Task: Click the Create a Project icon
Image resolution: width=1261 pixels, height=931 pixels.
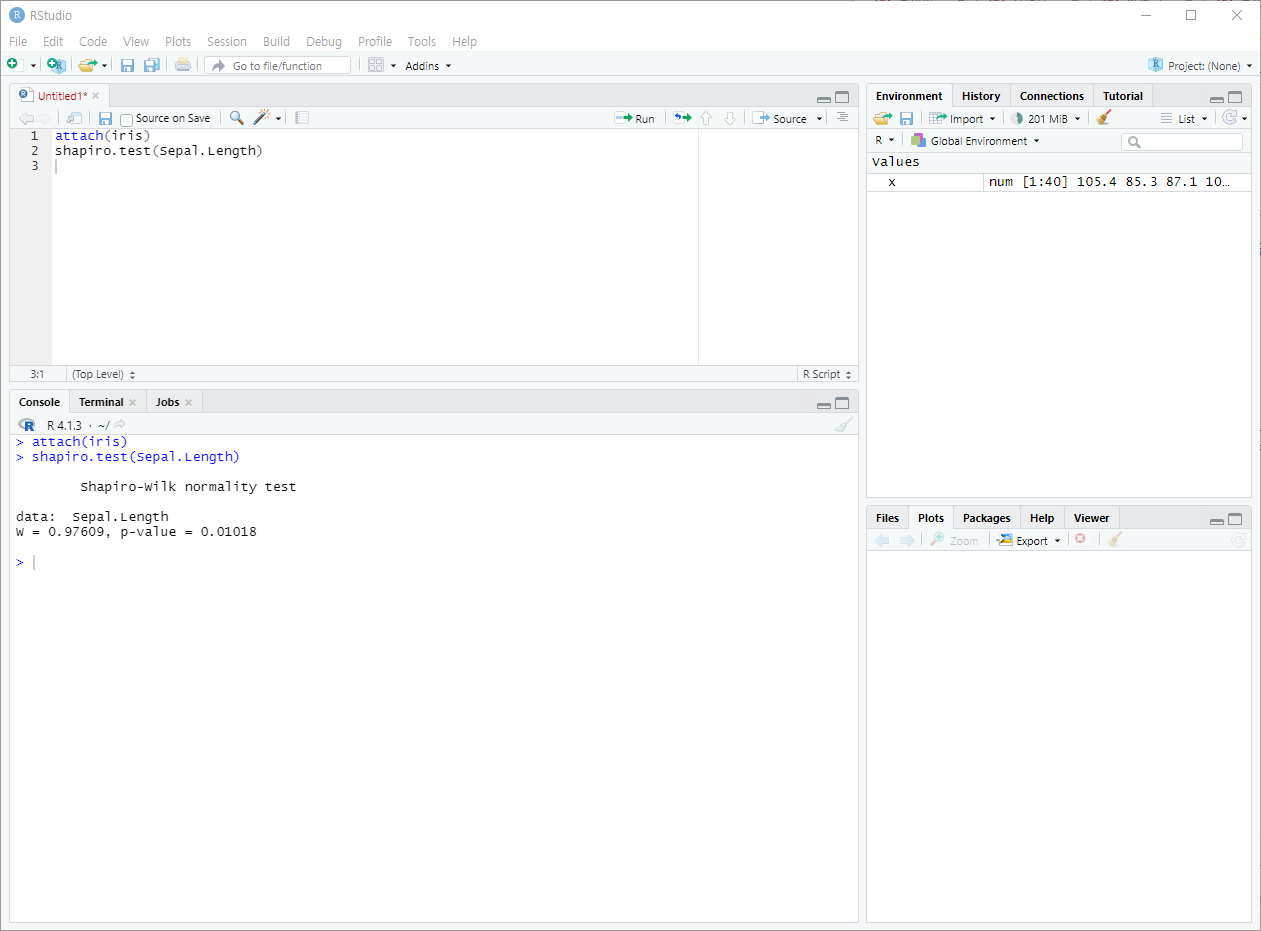Action: pyautogui.click(x=56, y=65)
